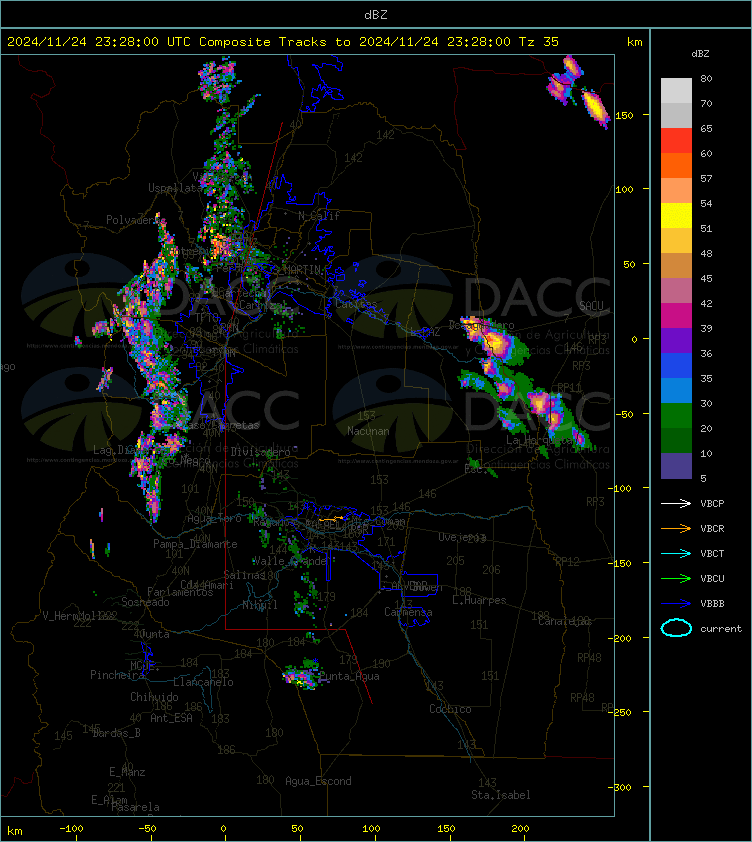Click the green VBCU arrow icon
Image resolution: width=752 pixels, height=842 pixels.
click(x=676, y=578)
